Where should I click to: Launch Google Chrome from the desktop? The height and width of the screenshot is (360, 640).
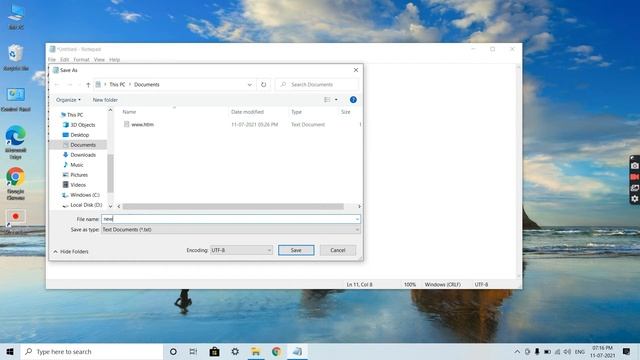click(x=16, y=184)
